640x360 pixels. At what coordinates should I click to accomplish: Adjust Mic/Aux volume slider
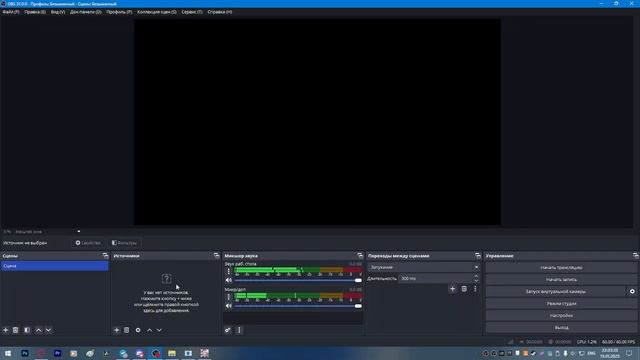[x=298, y=306]
